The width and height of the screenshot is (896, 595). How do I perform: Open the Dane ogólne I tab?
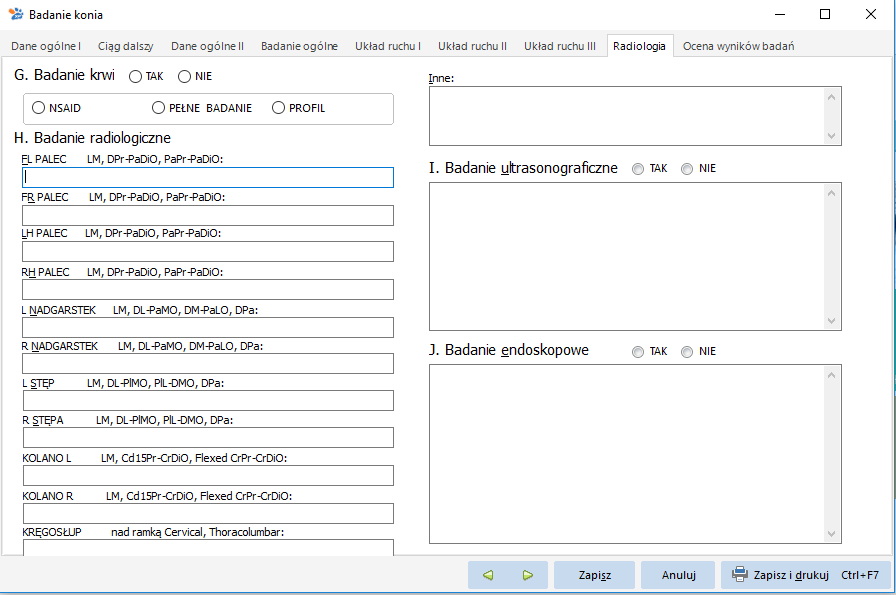(46, 46)
